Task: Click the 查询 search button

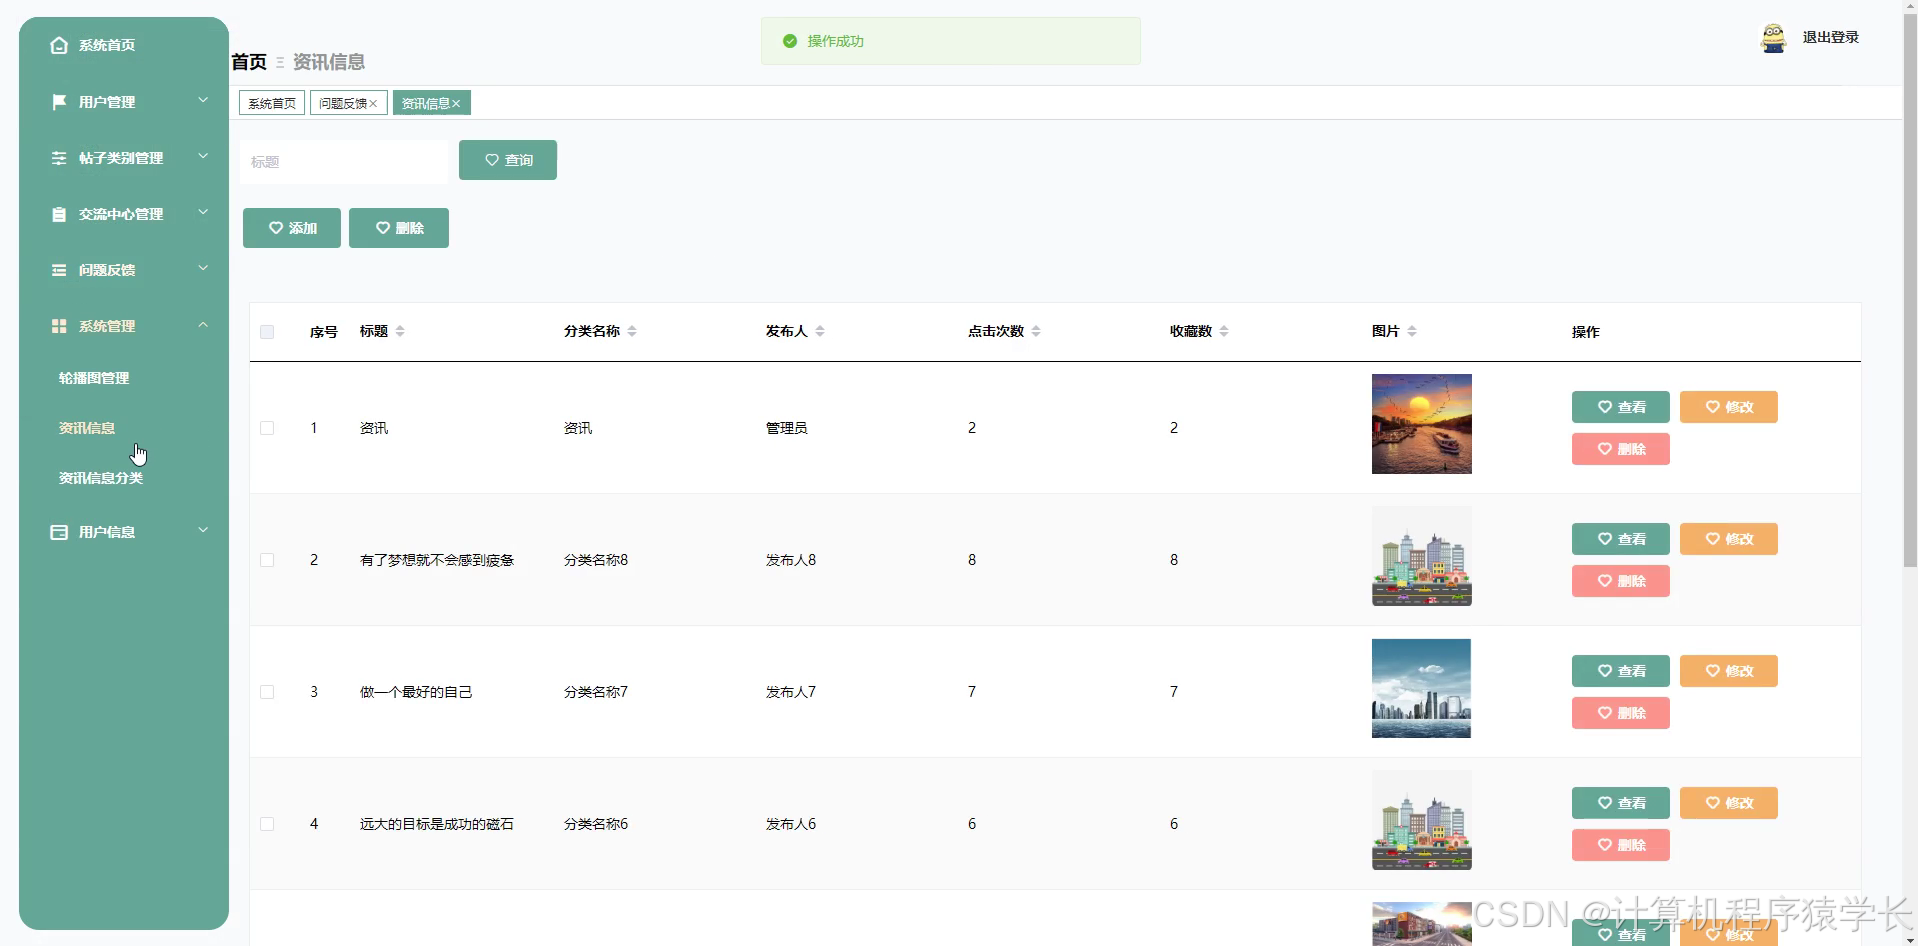Action: (508, 160)
